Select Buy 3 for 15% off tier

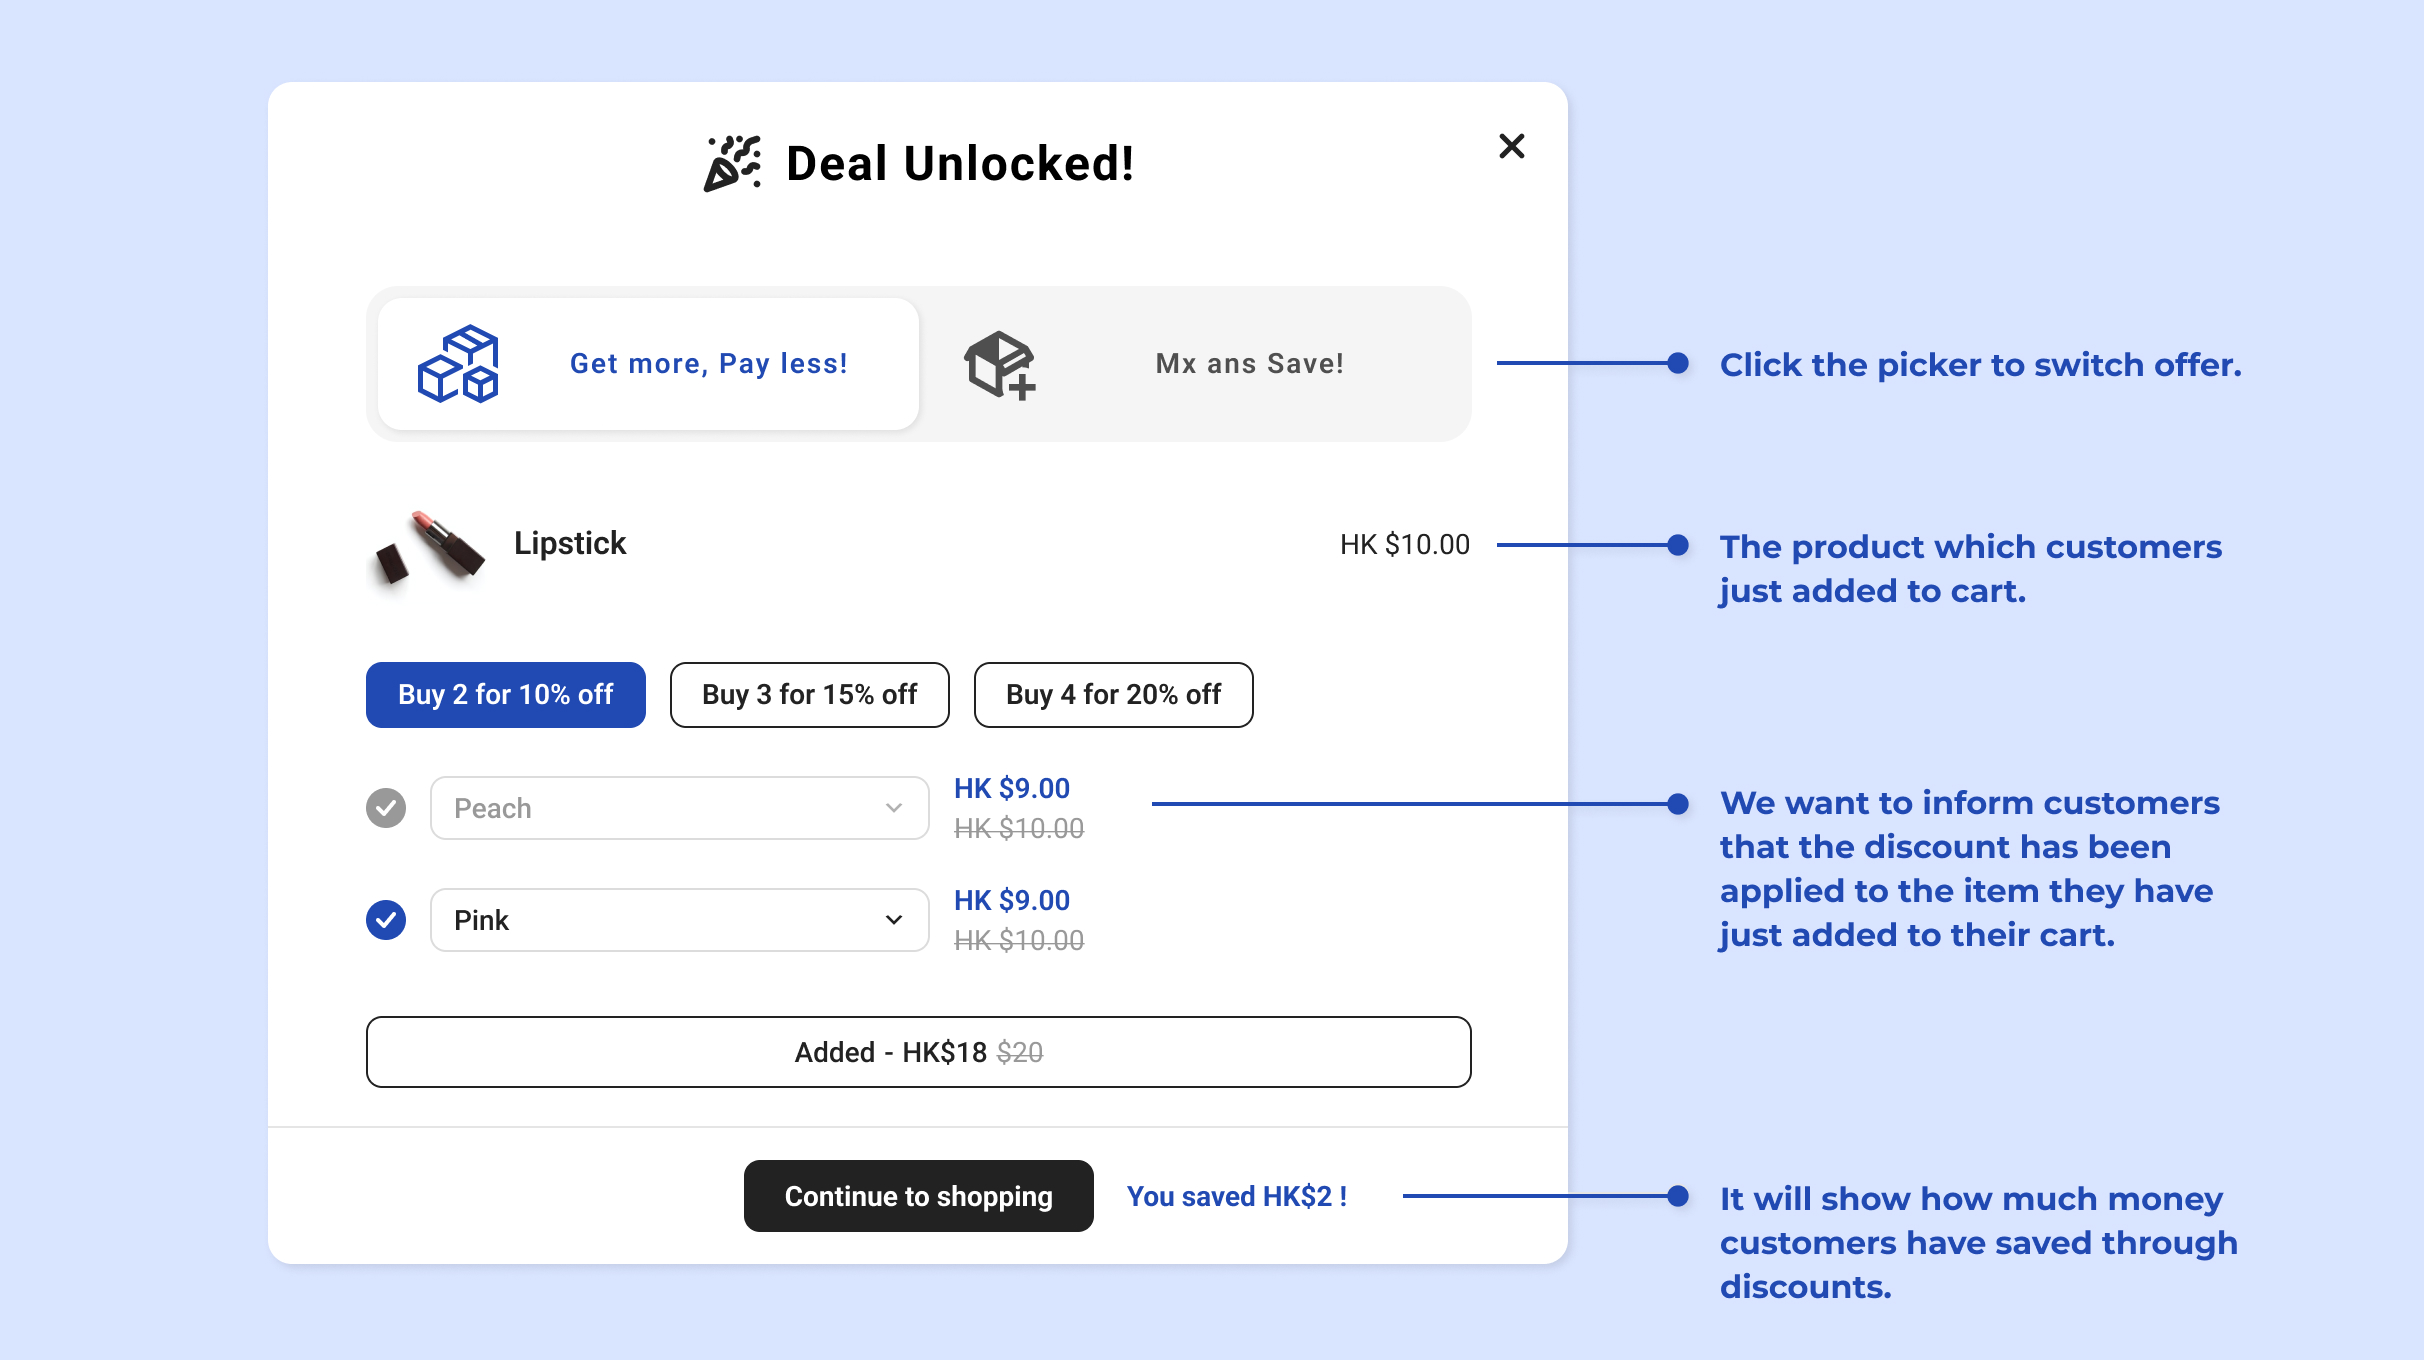coord(809,695)
